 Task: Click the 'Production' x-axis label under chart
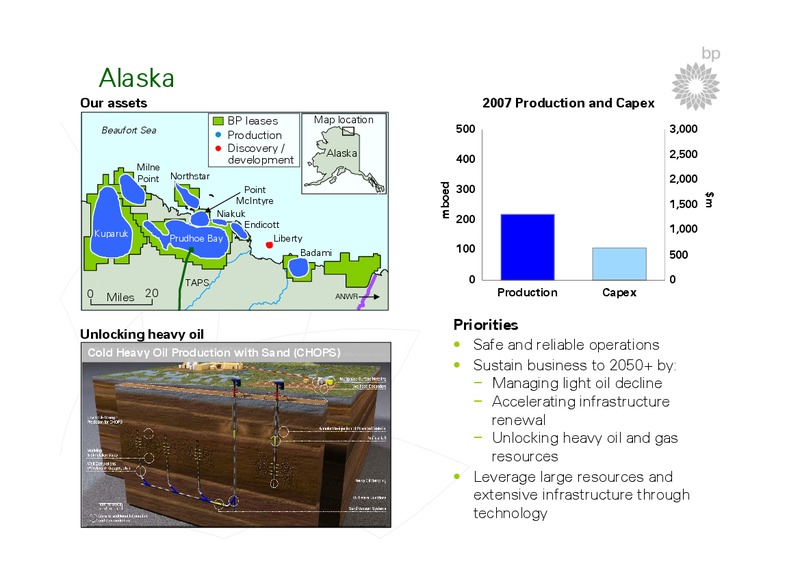pos(528,292)
